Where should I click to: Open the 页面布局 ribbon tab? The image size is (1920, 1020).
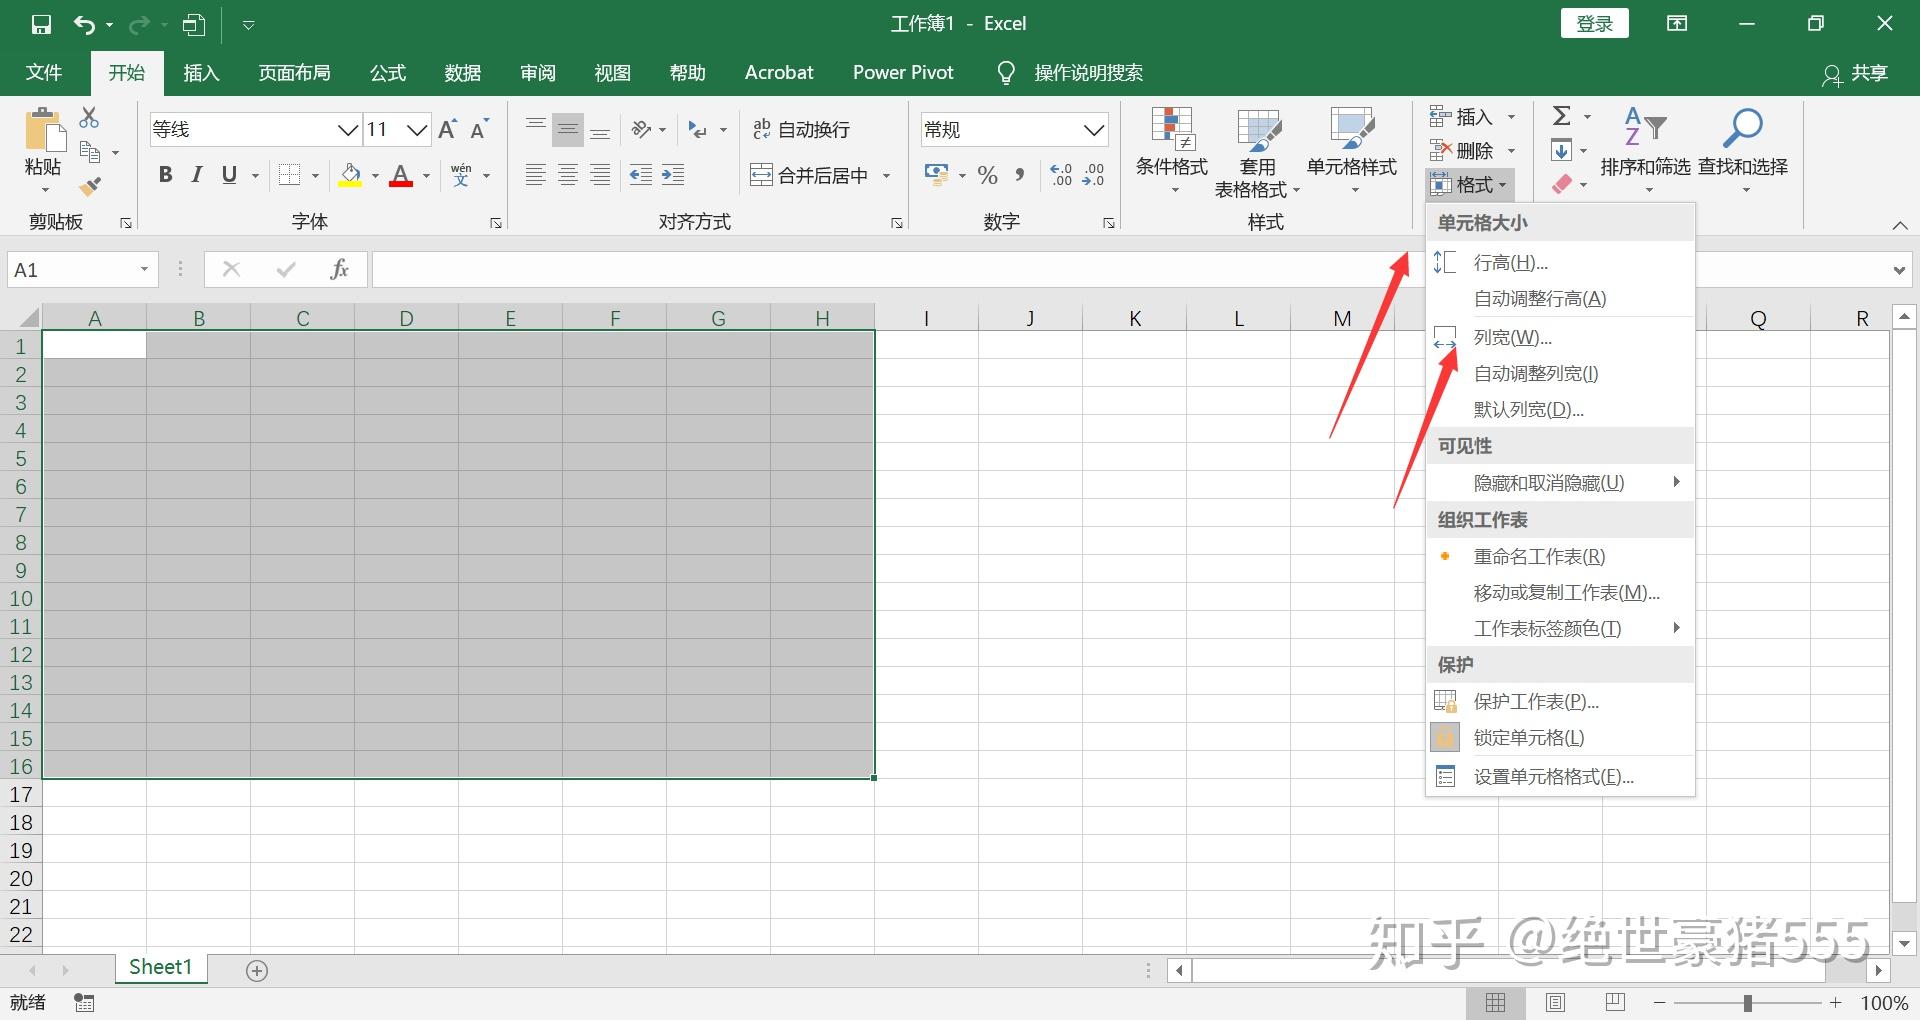click(x=294, y=72)
